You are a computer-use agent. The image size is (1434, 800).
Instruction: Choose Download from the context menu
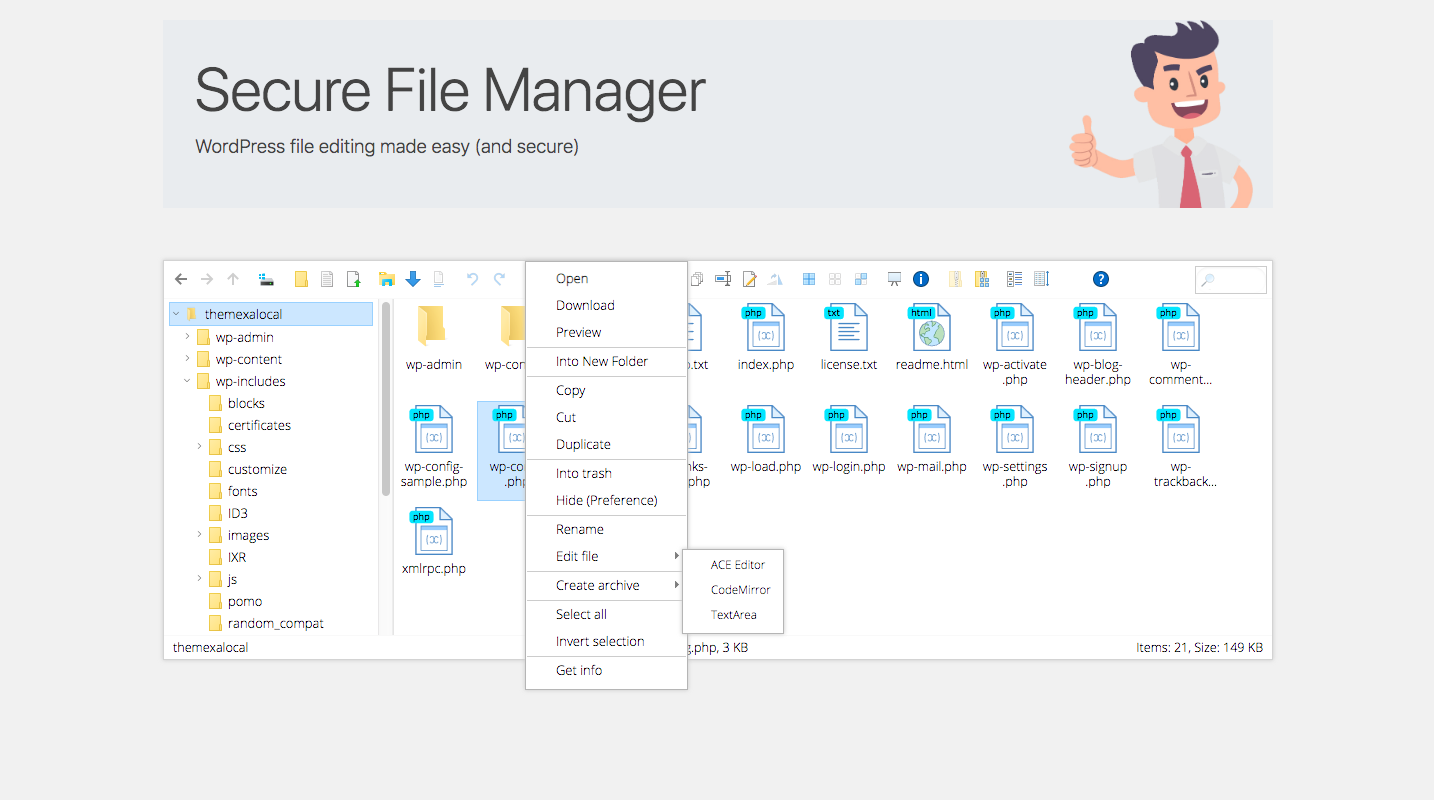point(606,305)
